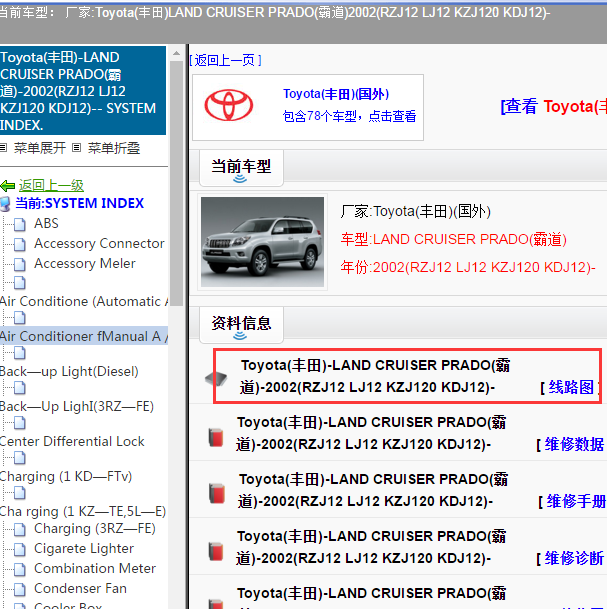
Task: Open the 线路图 link
Action: [571, 388]
